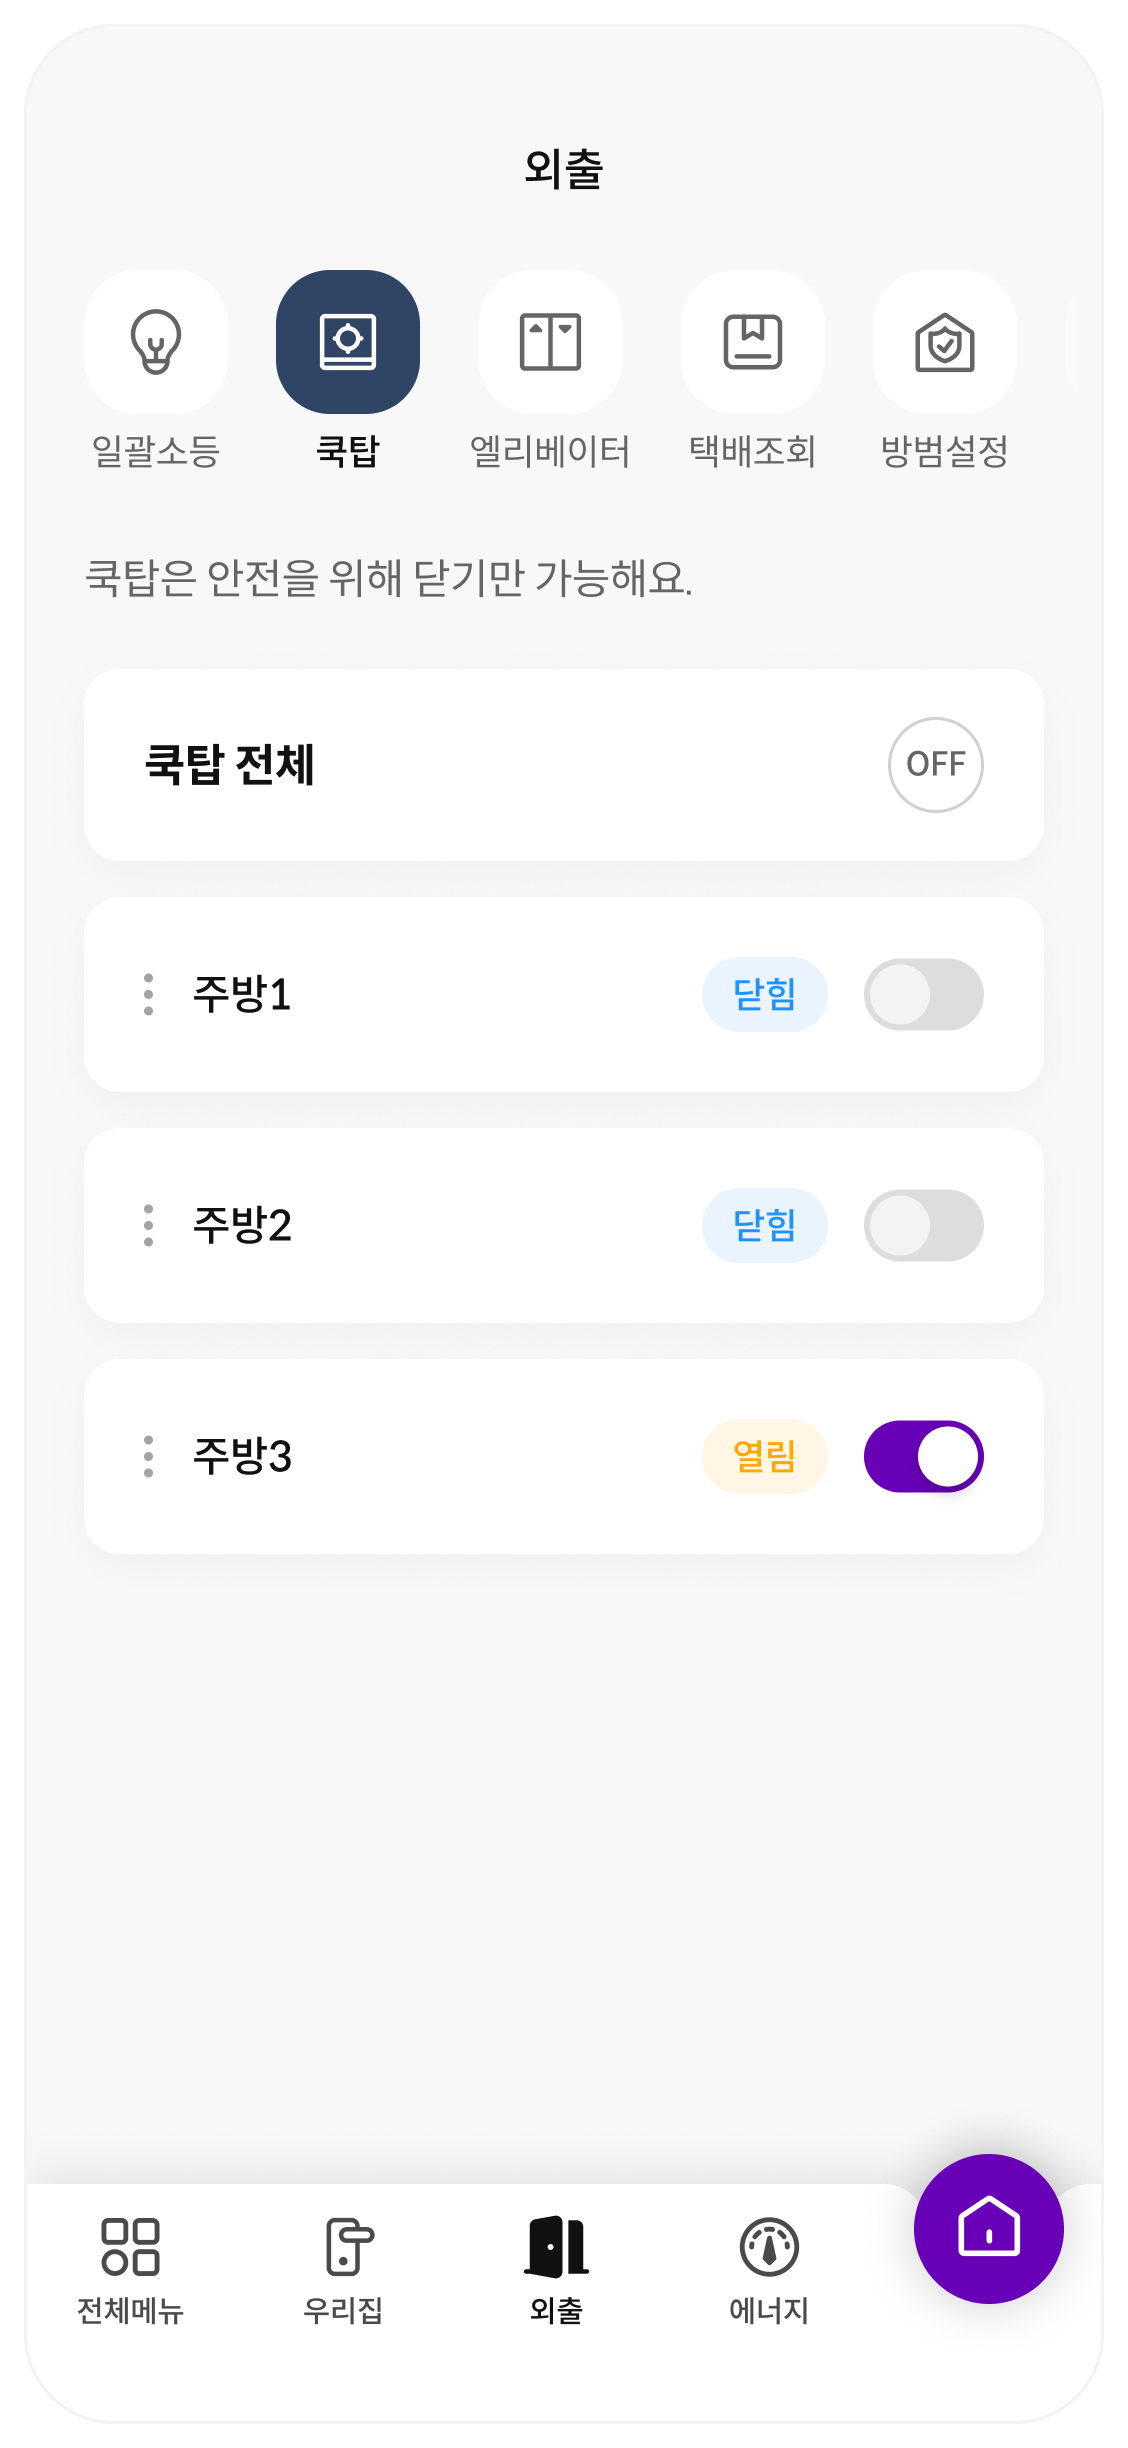This screenshot has width=1128, height=2448.
Task: Open the 에너지 gauge icon
Action: tap(769, 2247)
